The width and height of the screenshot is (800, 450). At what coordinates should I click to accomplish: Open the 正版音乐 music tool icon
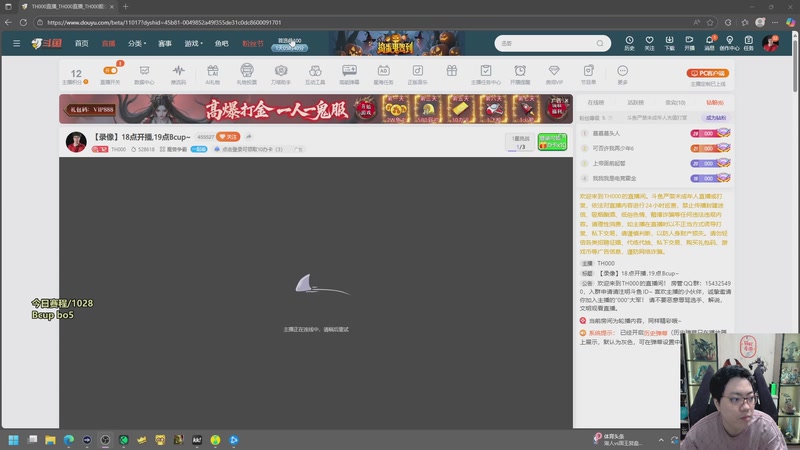417,74
